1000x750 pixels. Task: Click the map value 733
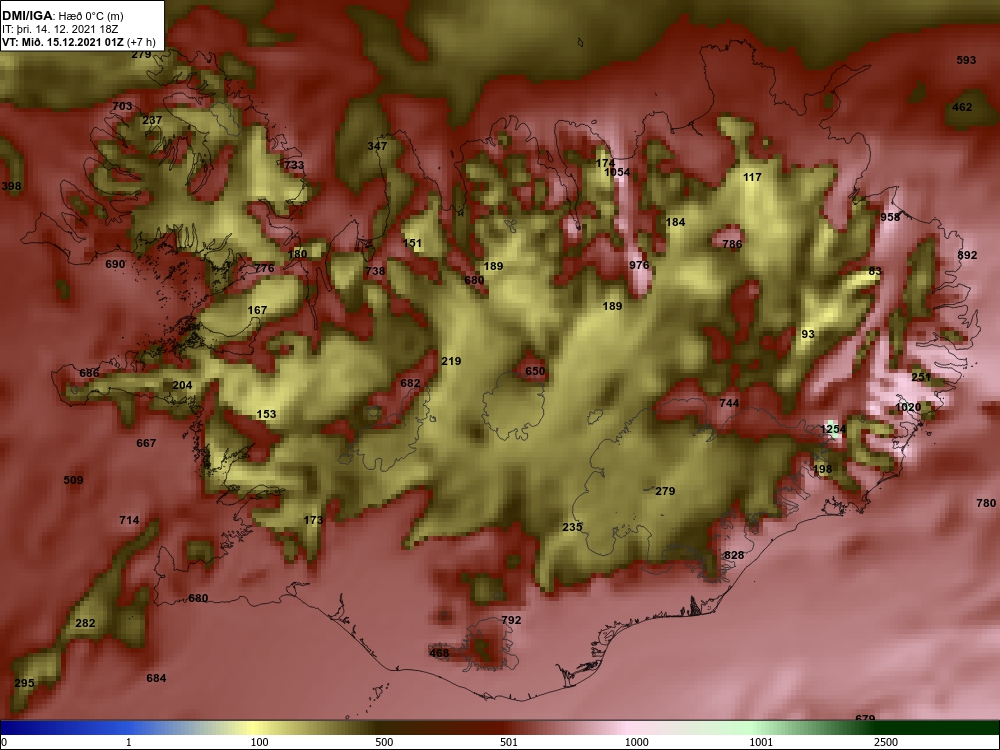click(x=294, y=165)
